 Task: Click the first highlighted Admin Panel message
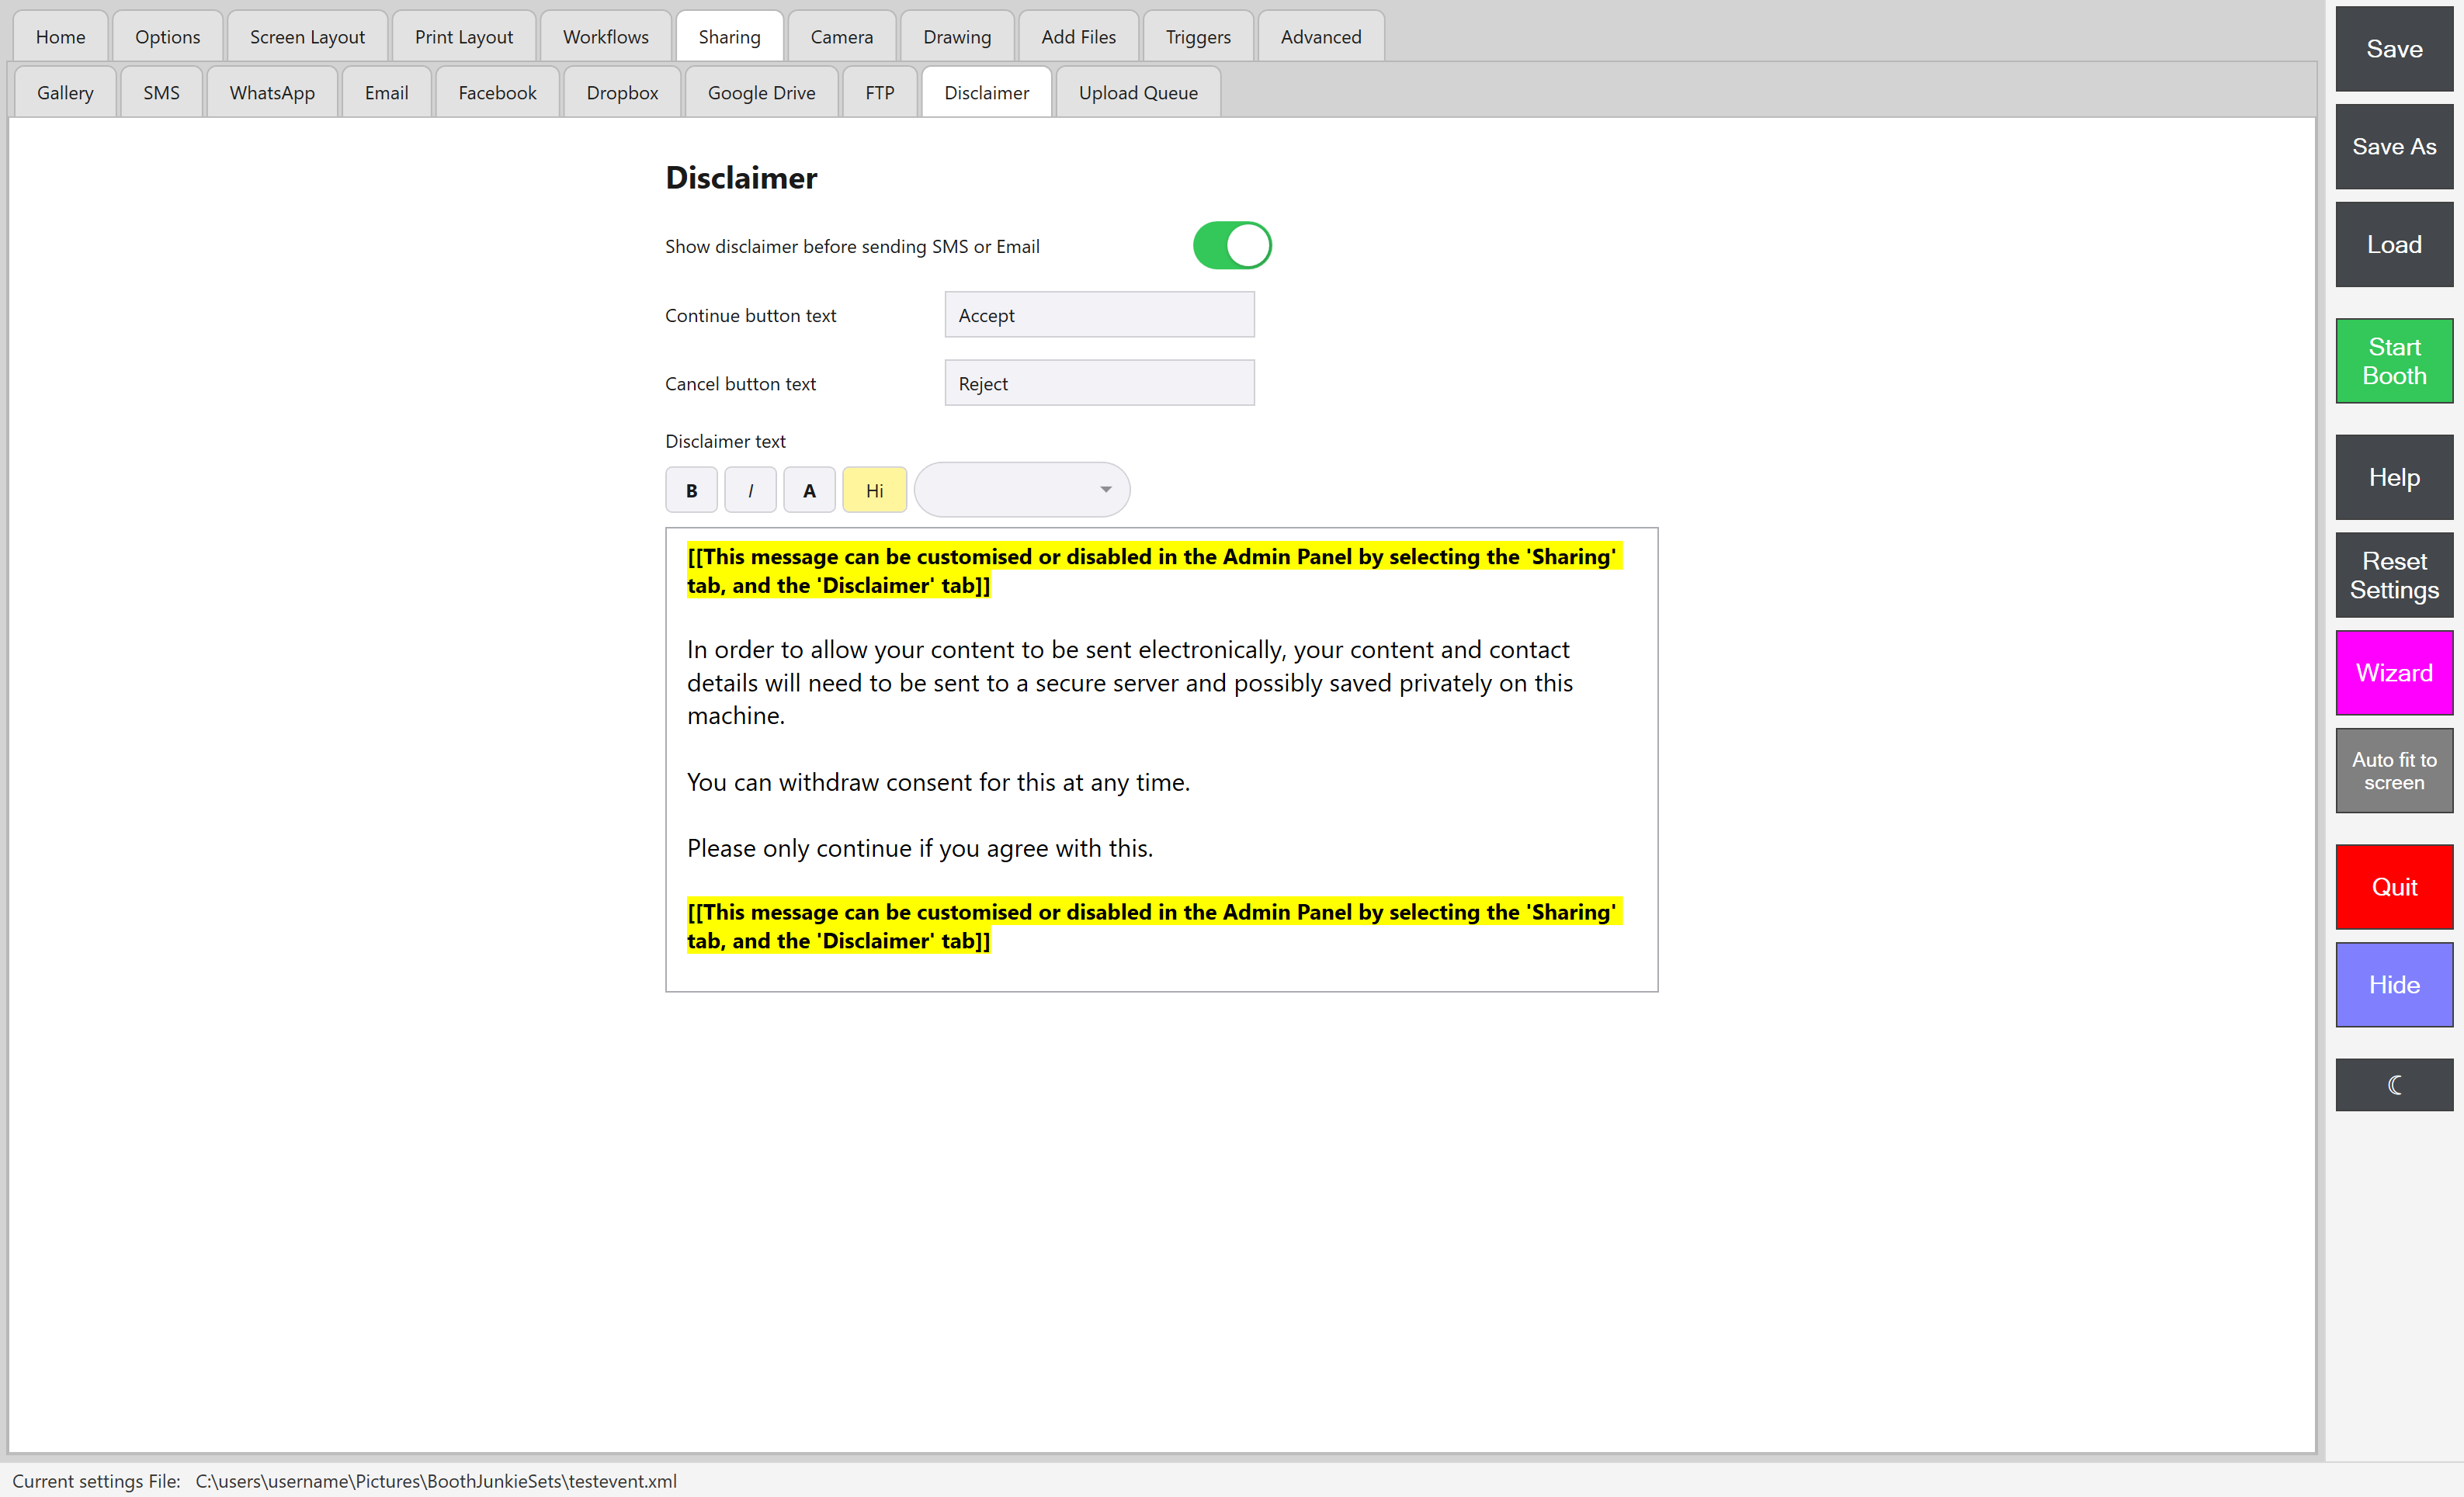tap(1153, 571)
